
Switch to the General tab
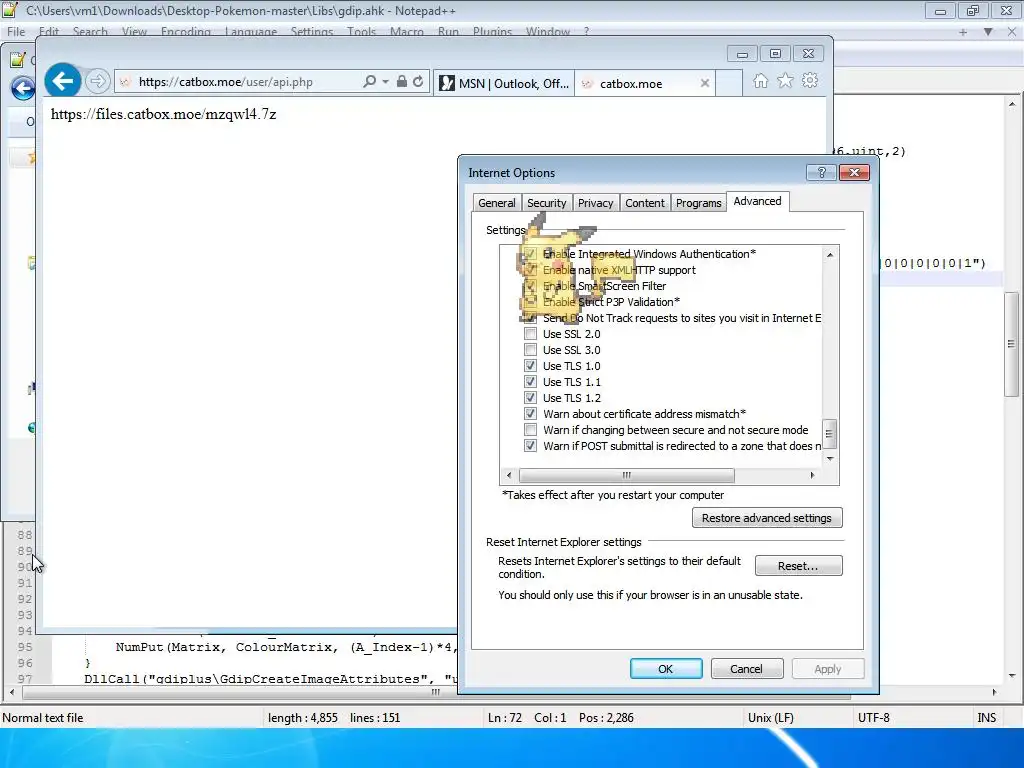(496, 203)
